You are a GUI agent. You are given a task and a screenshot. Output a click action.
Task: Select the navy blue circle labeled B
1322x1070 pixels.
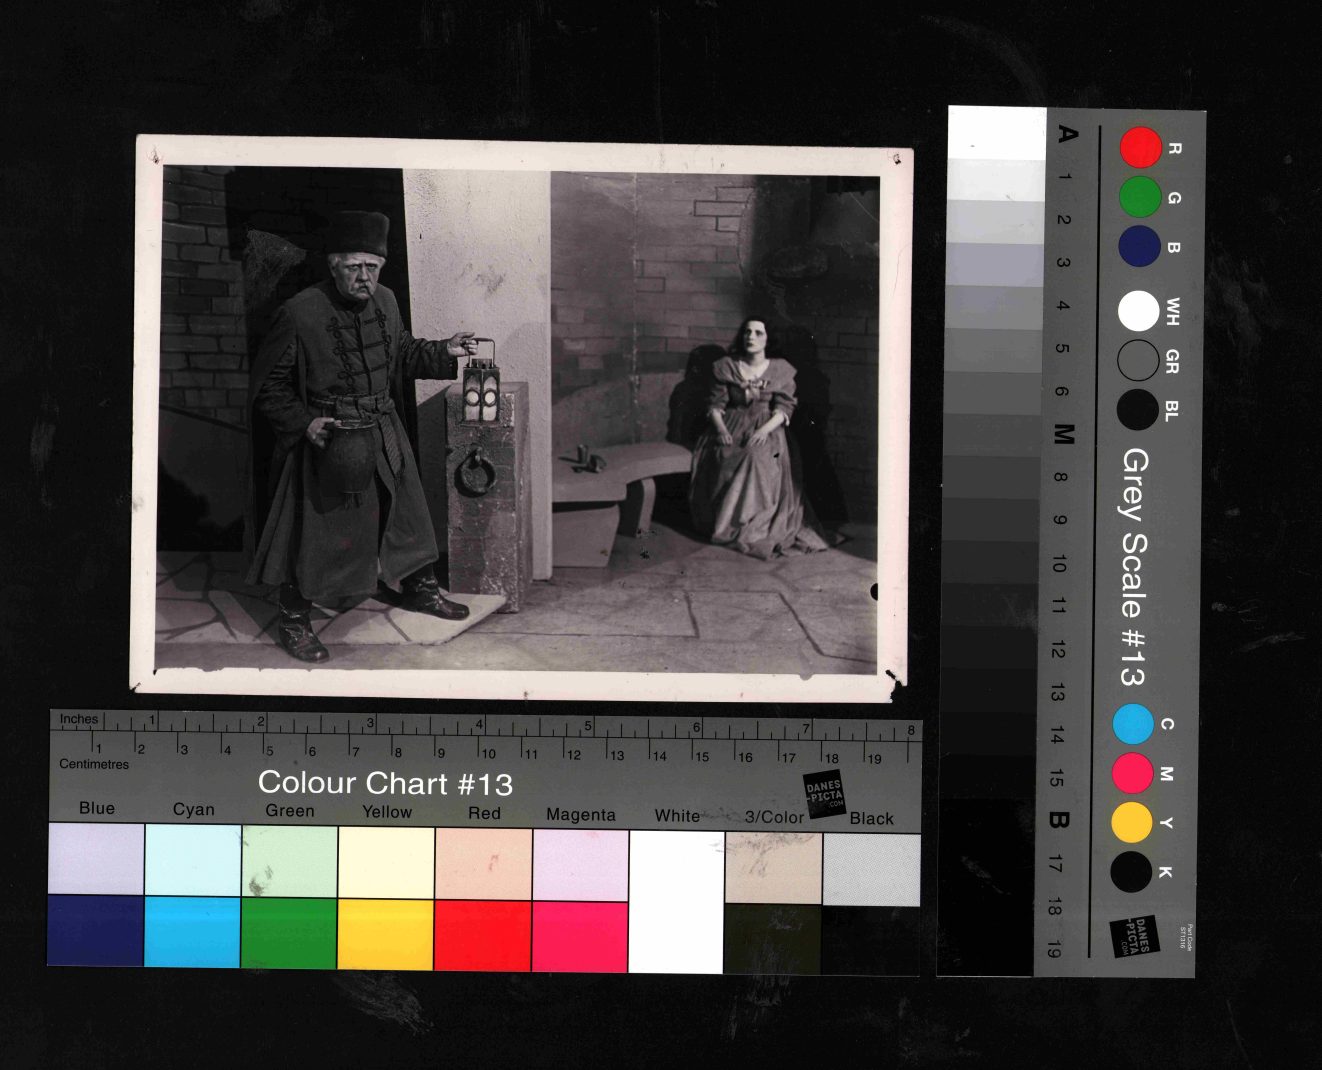1139,246
